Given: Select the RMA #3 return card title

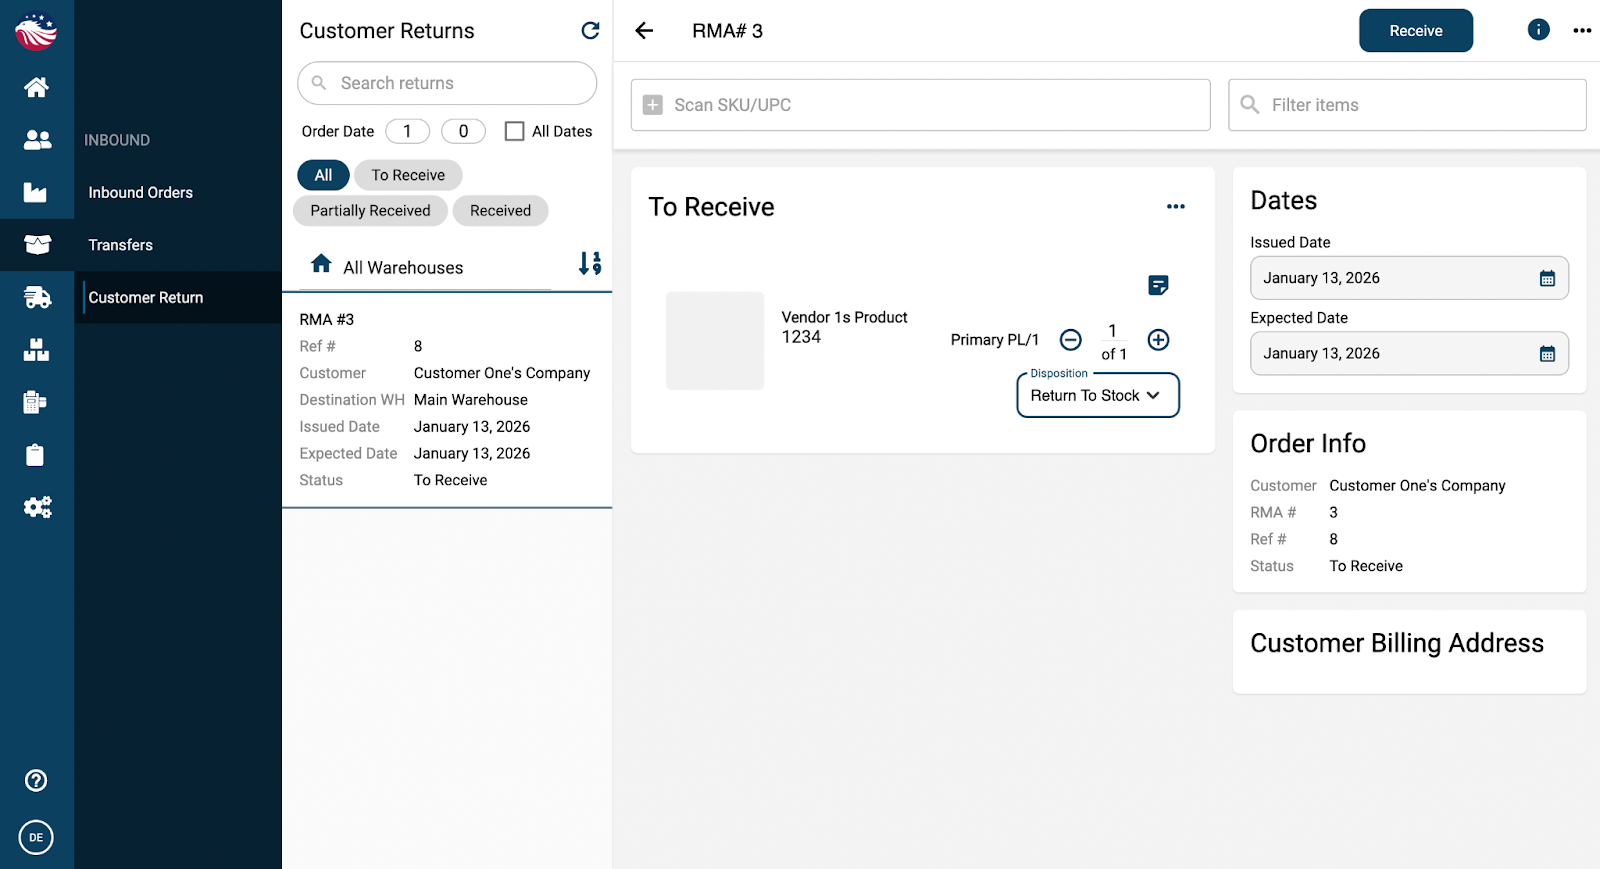Looking at the screenshot, I should [x=327, y=319].
